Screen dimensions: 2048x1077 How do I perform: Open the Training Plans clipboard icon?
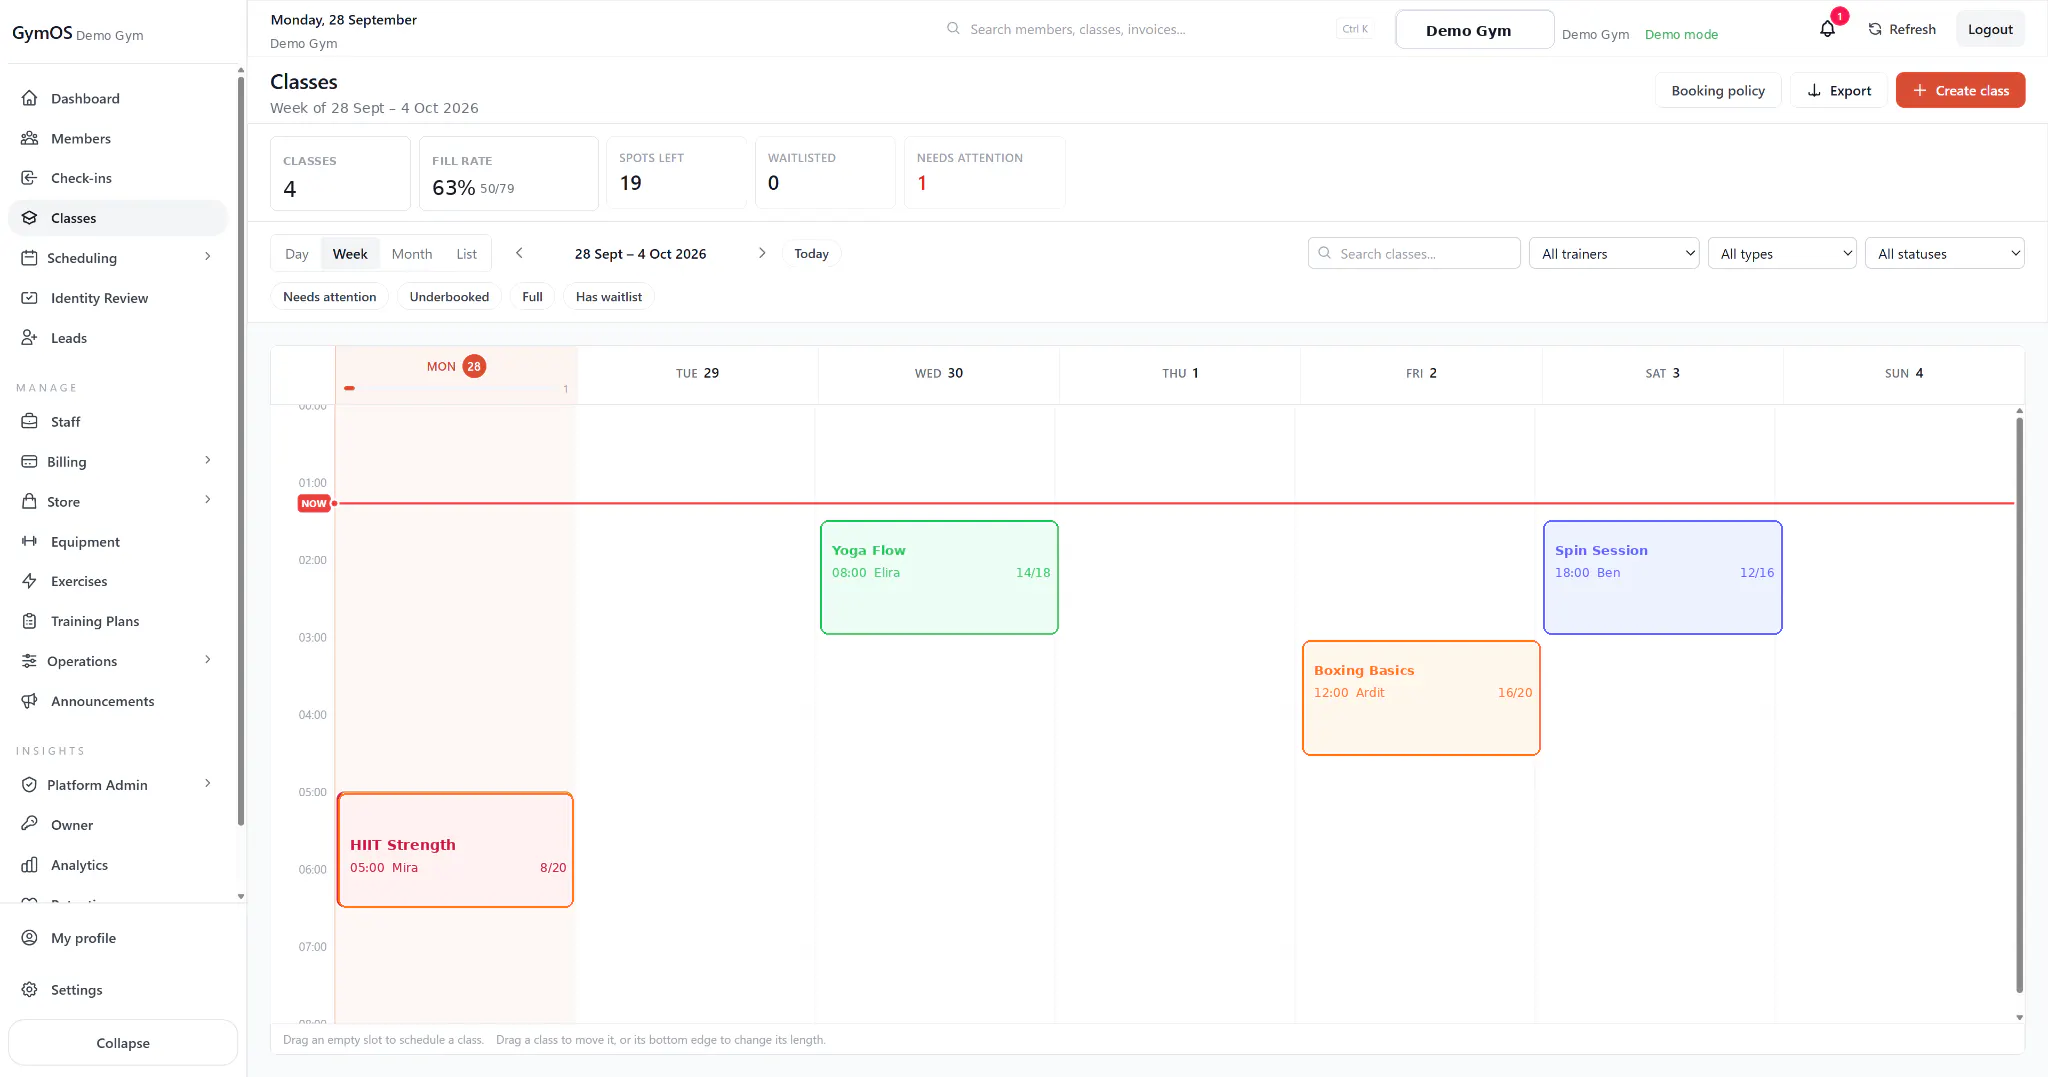click(30, 621)
